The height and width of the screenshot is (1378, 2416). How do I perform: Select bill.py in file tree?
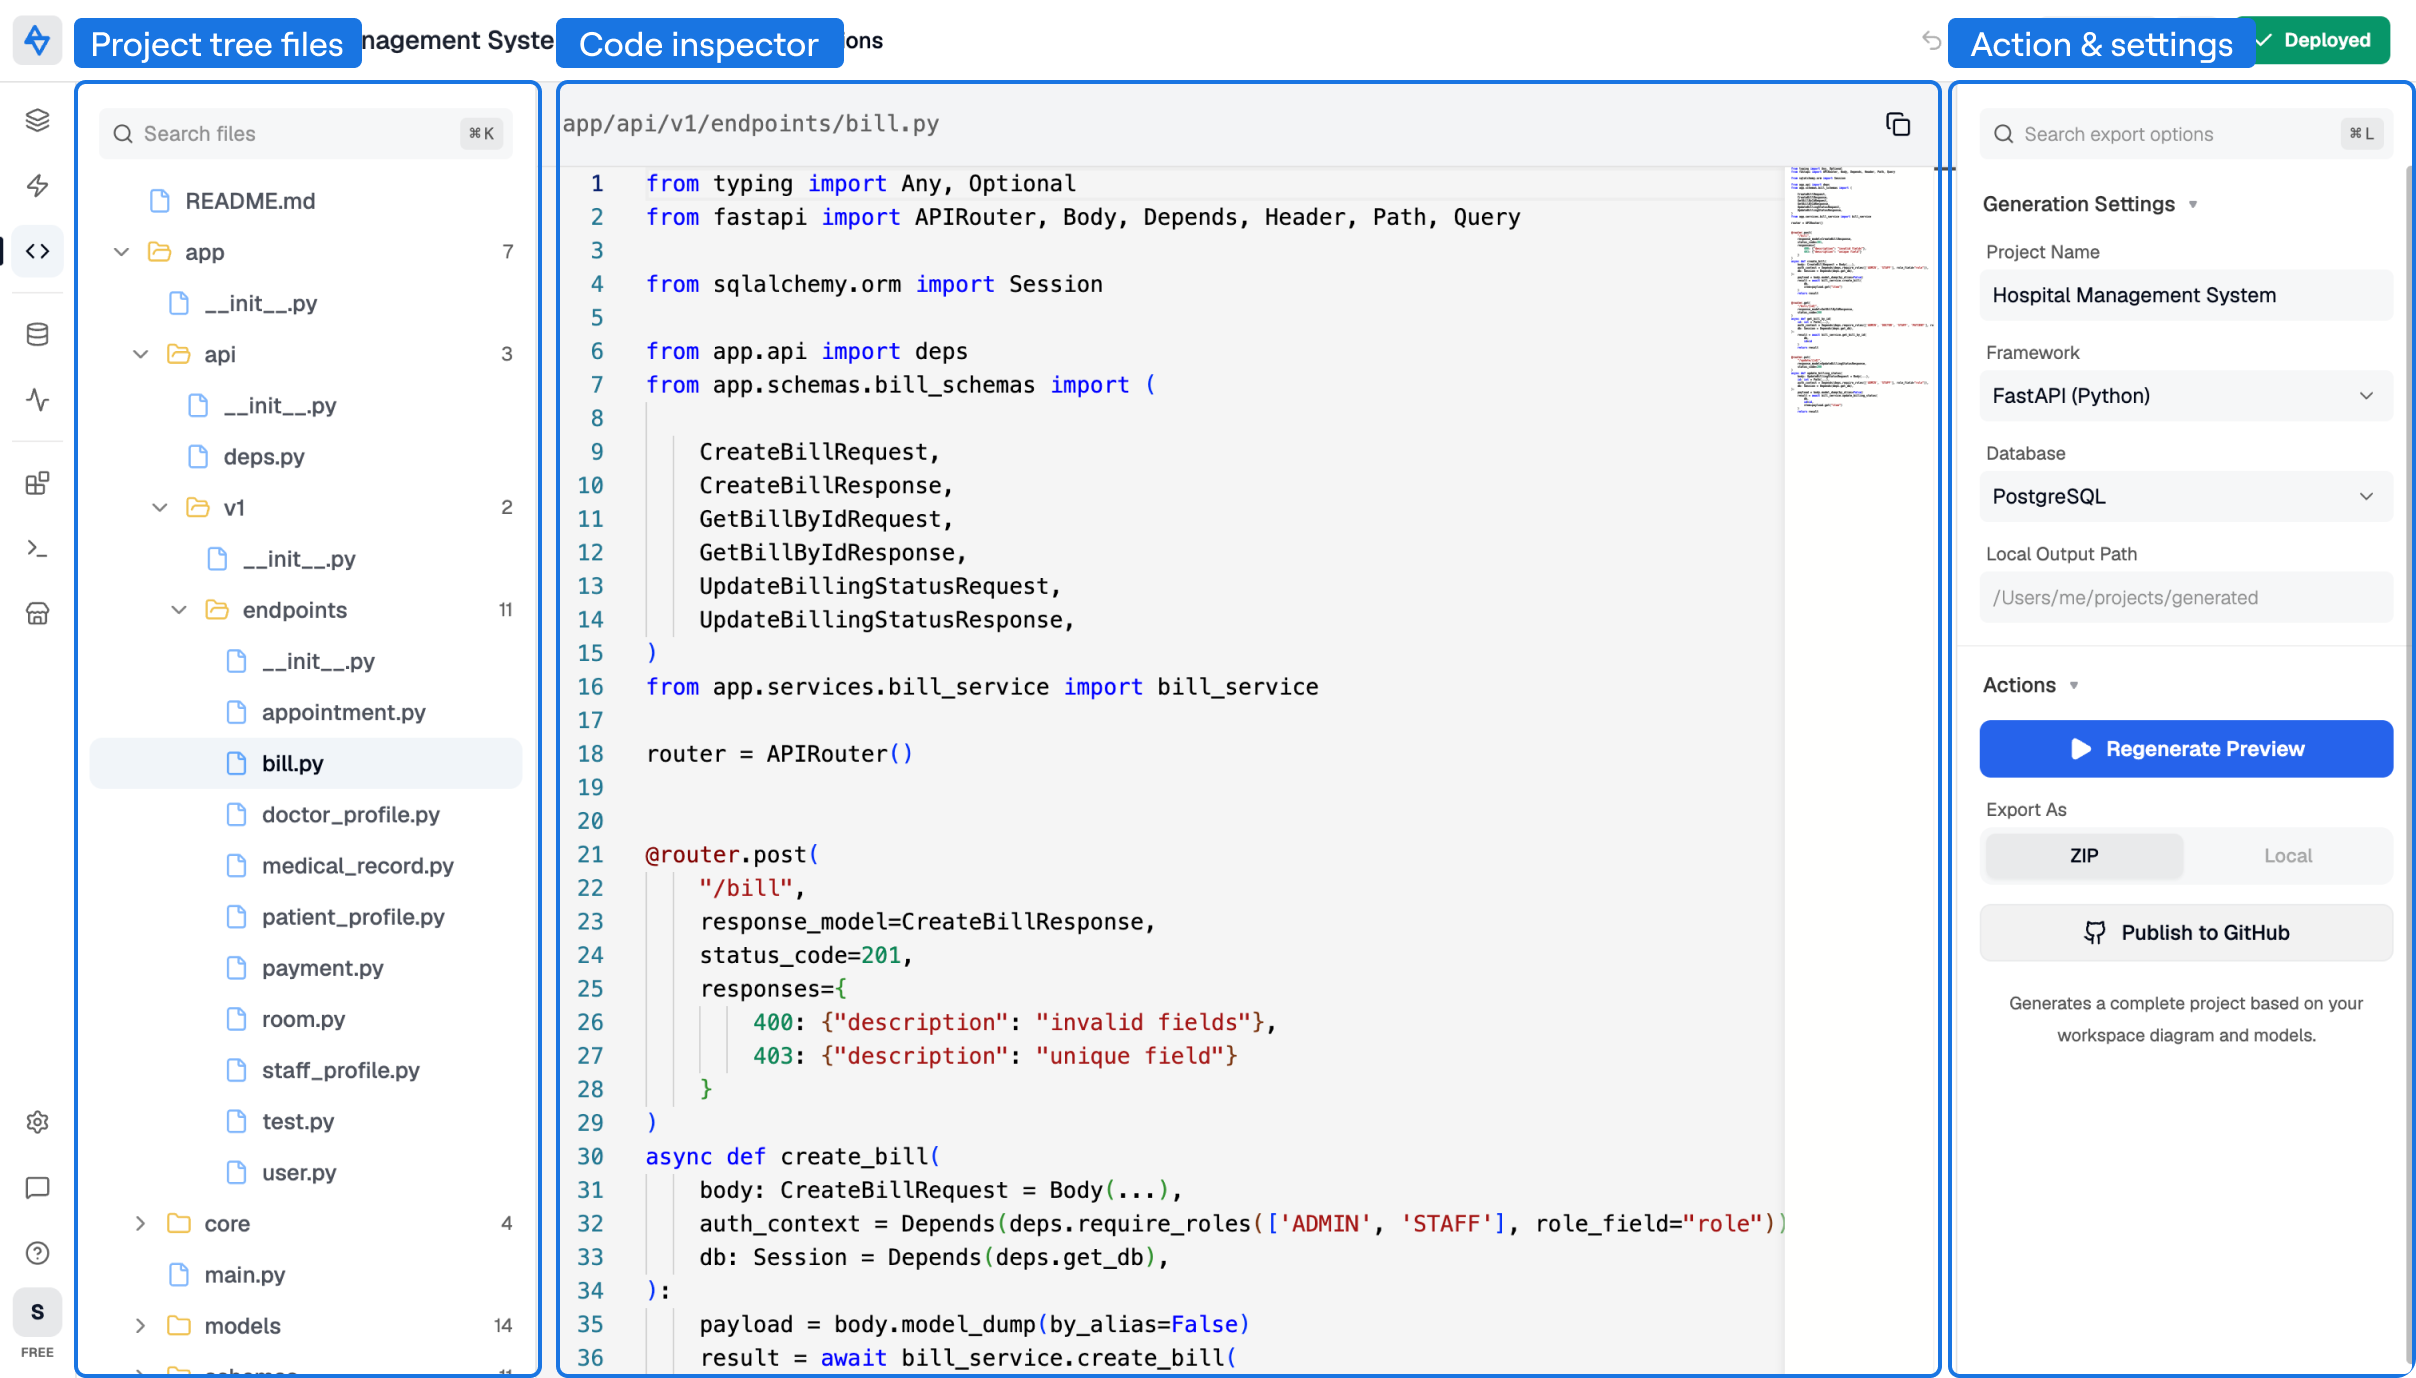coord(306,763)
